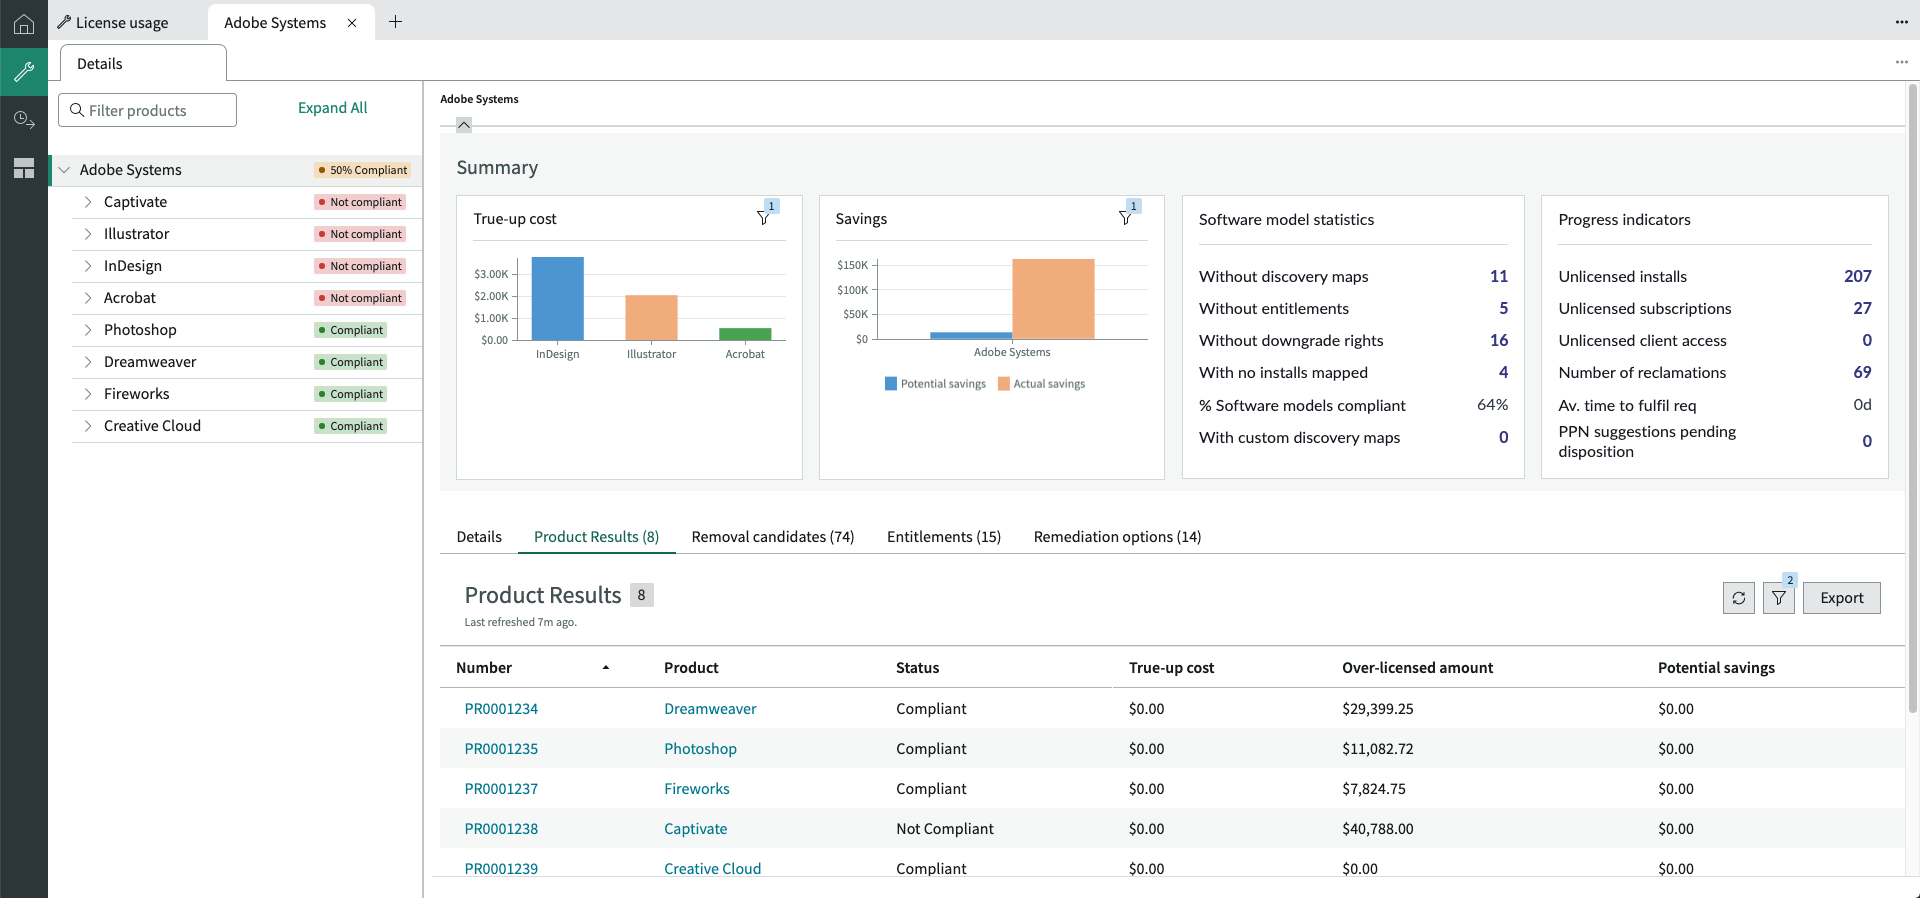Expand the Captivate tree node
The width and height of the screenshot is (1920, 898).
pos(88,202)
